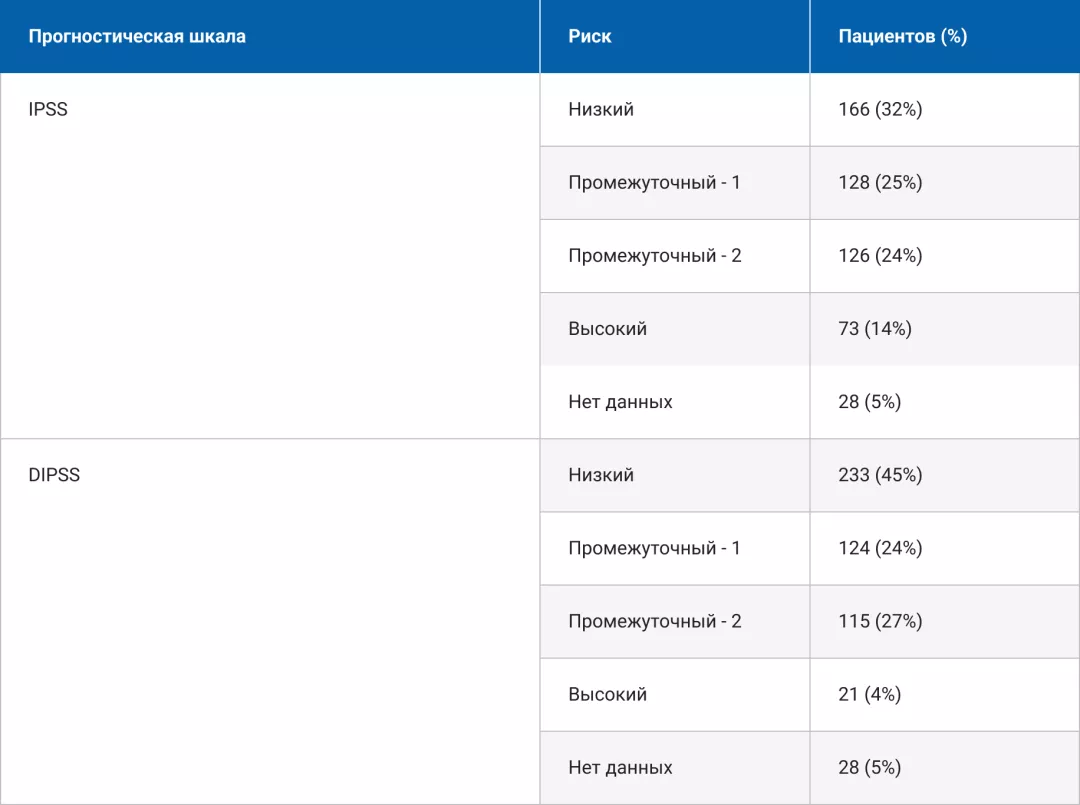Screen dimensions: 1080x805
Task: Click the '73 (14%)' patients cell
Action: click(874, 329)
